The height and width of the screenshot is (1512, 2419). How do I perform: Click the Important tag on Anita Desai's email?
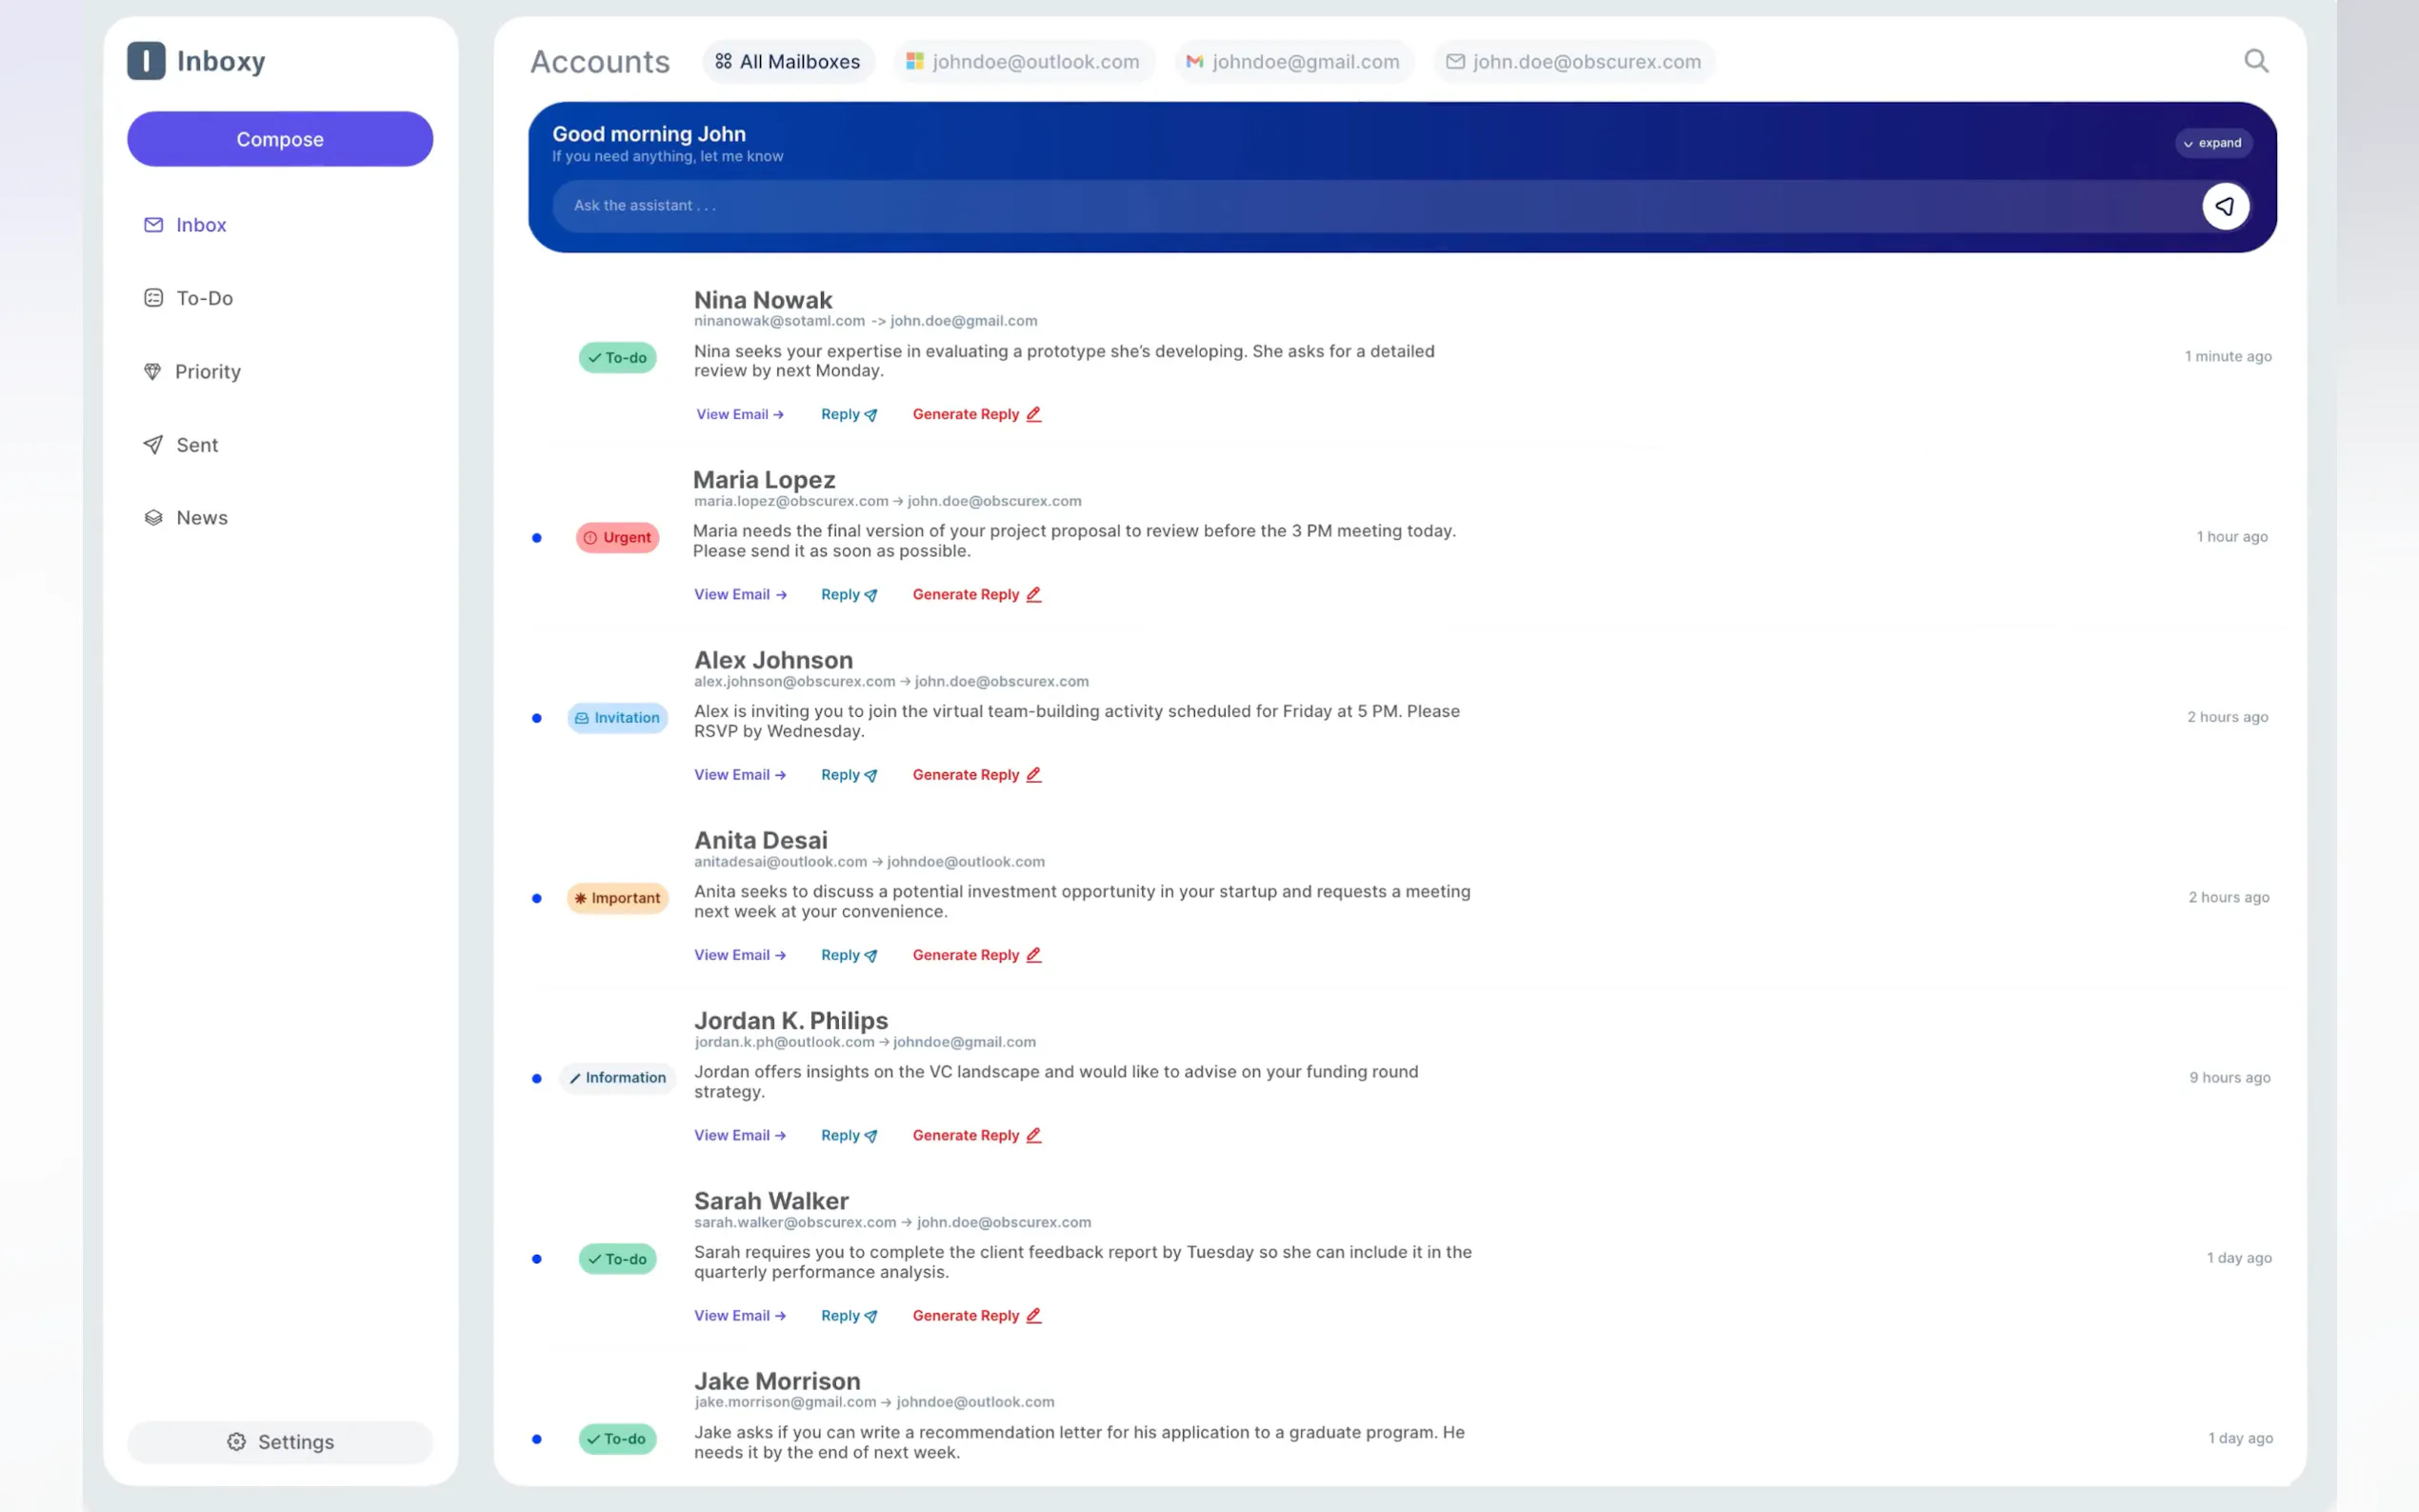617,898
